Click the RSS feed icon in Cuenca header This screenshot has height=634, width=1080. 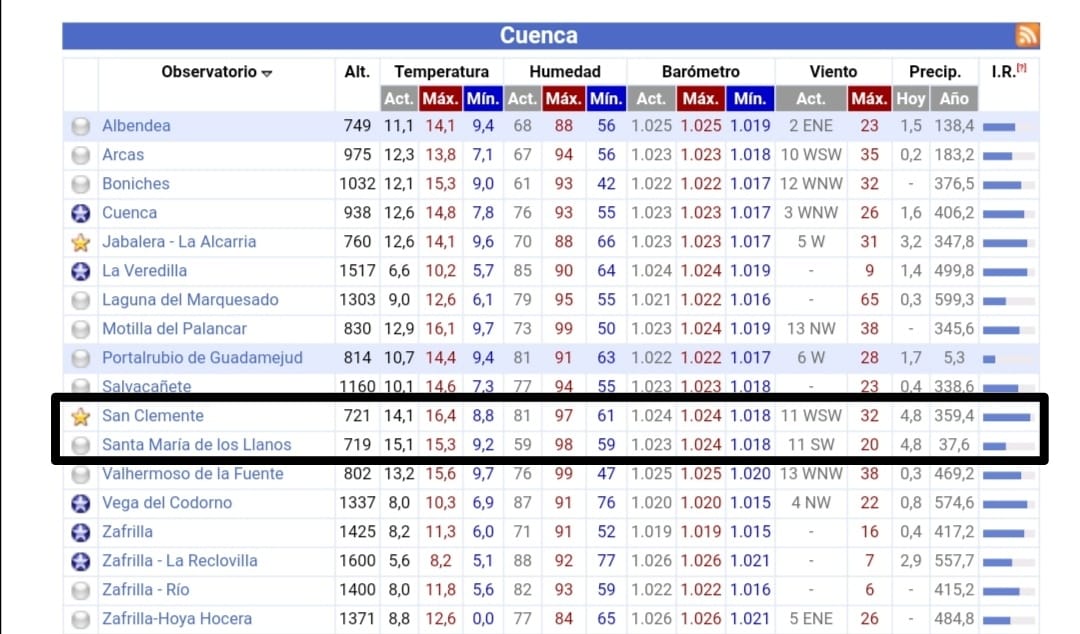click(x=1026, y=35)
